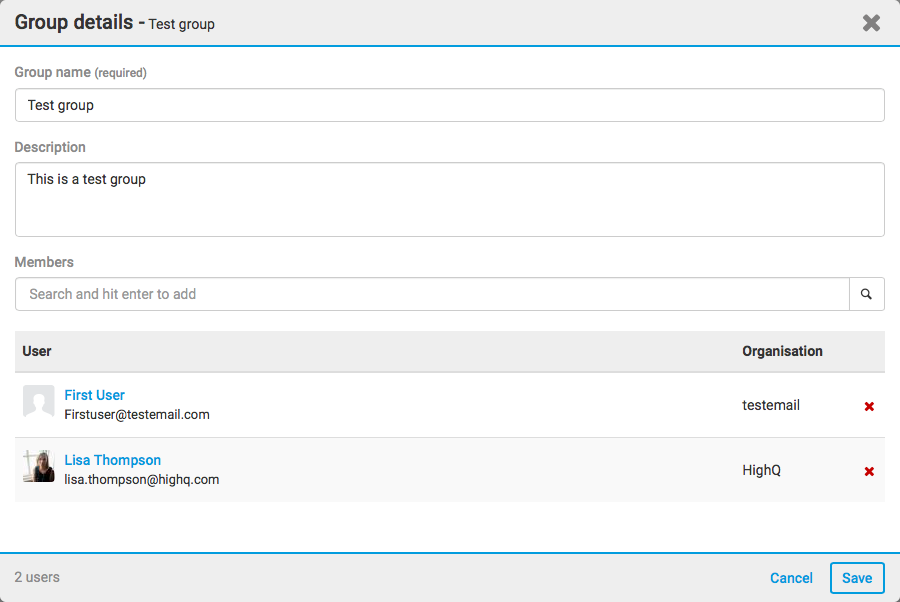Open First User's profile link
Screen dimensions: 900x602
tap(94, 395)
